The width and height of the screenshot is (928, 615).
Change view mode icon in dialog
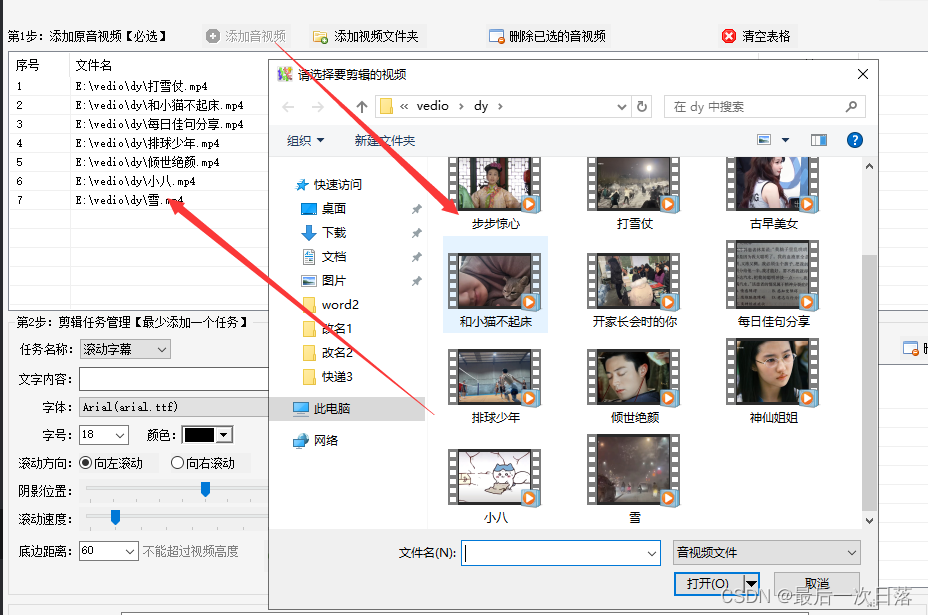coord(765,140)
